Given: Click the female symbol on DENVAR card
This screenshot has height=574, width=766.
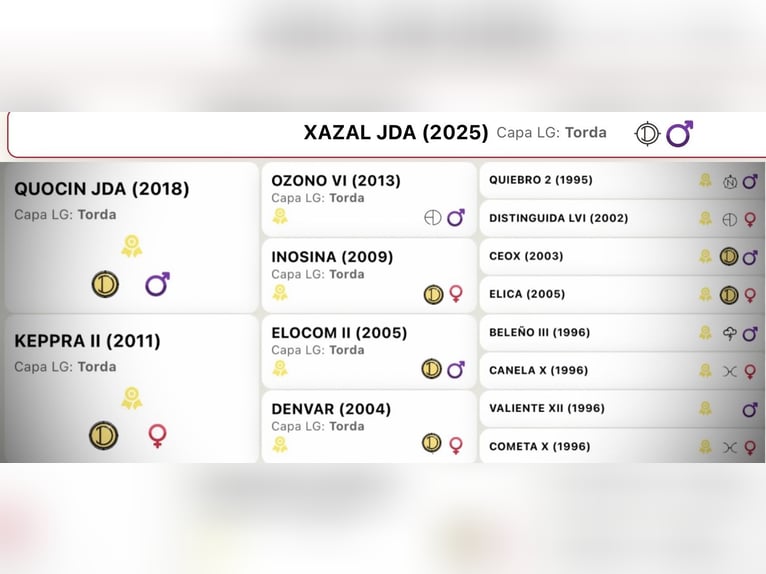Looking at the screenshot, I should click(x=456, y=444).
